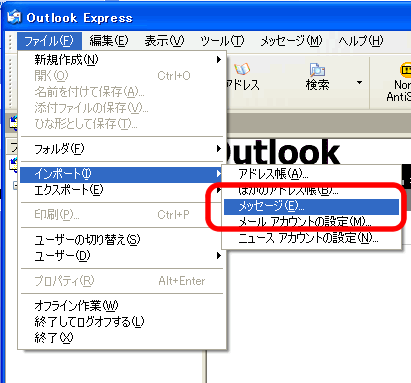Choose ほかのアドレス帳(B)... import option
The height and width of the screenshot is (383, 411).
click(311, 190)
